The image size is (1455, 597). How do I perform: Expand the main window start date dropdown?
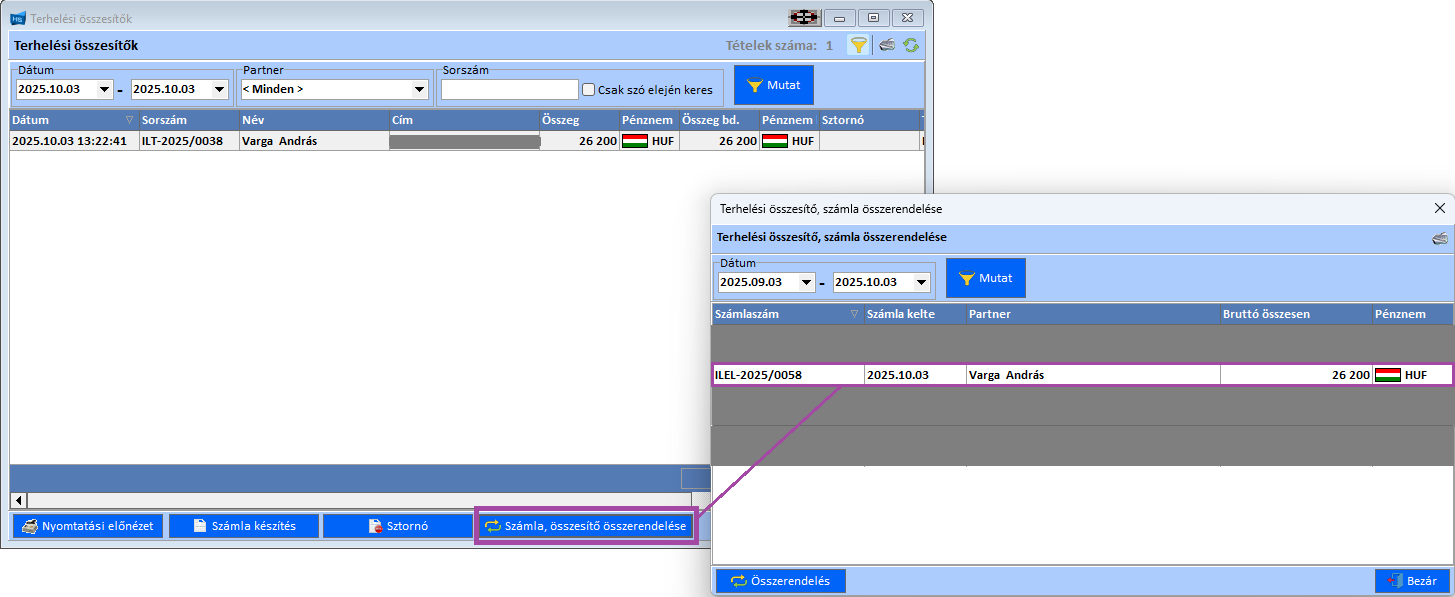(x=104, y=89)
